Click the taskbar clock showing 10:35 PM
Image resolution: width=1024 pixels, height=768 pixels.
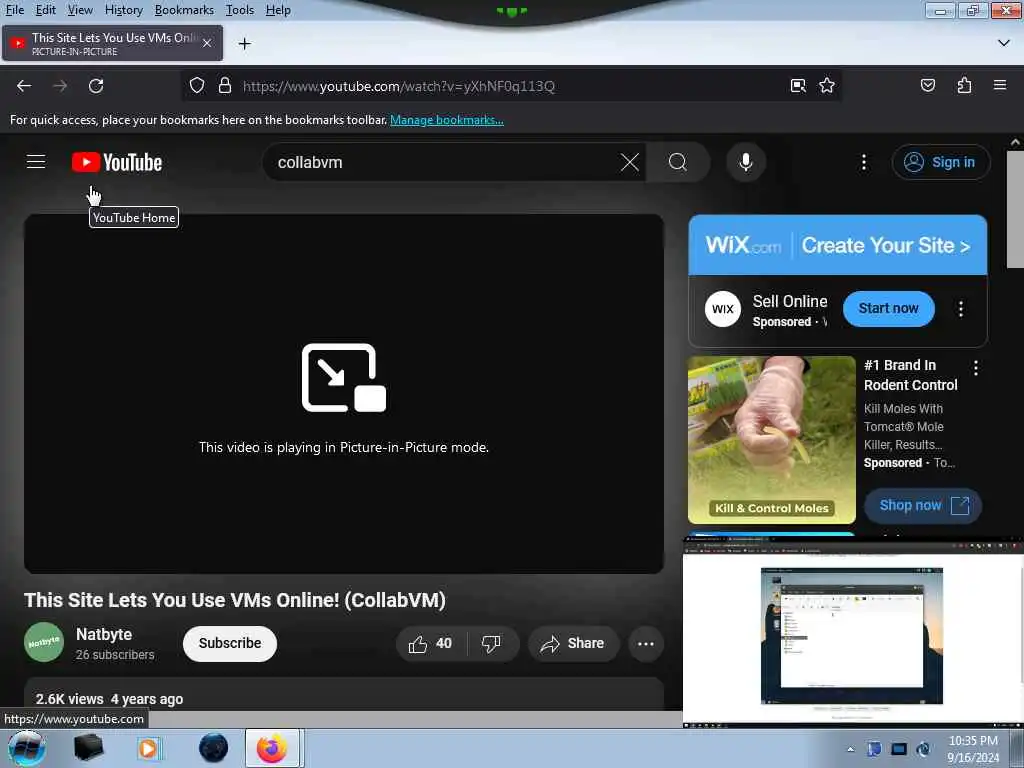point(973,749)
